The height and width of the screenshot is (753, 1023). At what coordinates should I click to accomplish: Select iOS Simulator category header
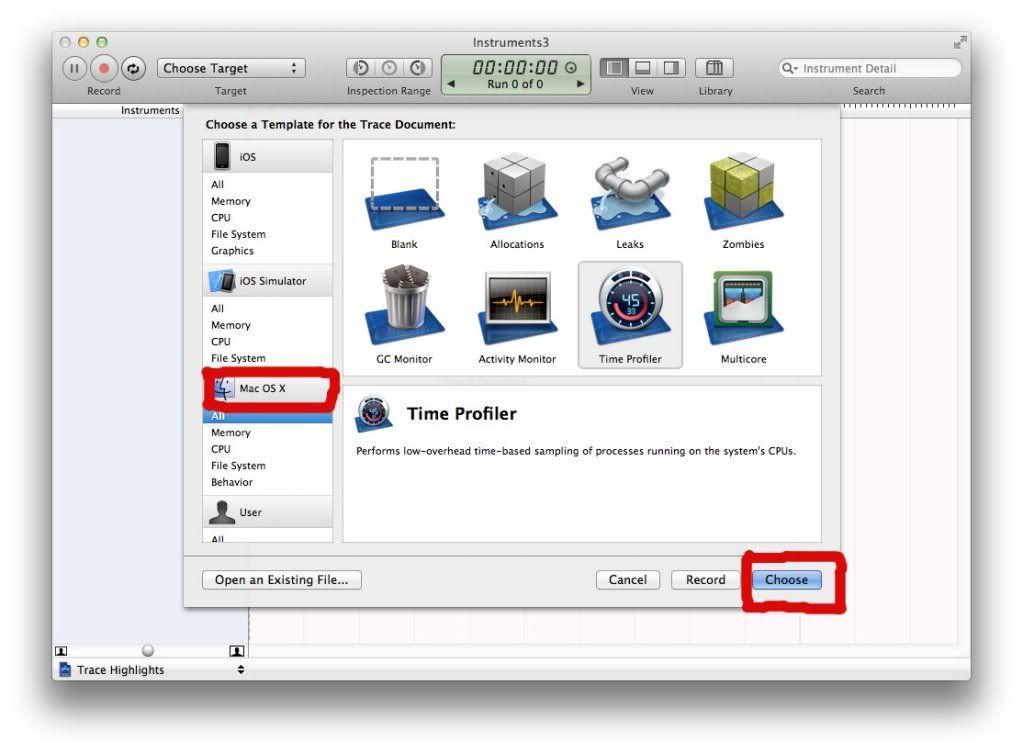[x=267, y=281]
